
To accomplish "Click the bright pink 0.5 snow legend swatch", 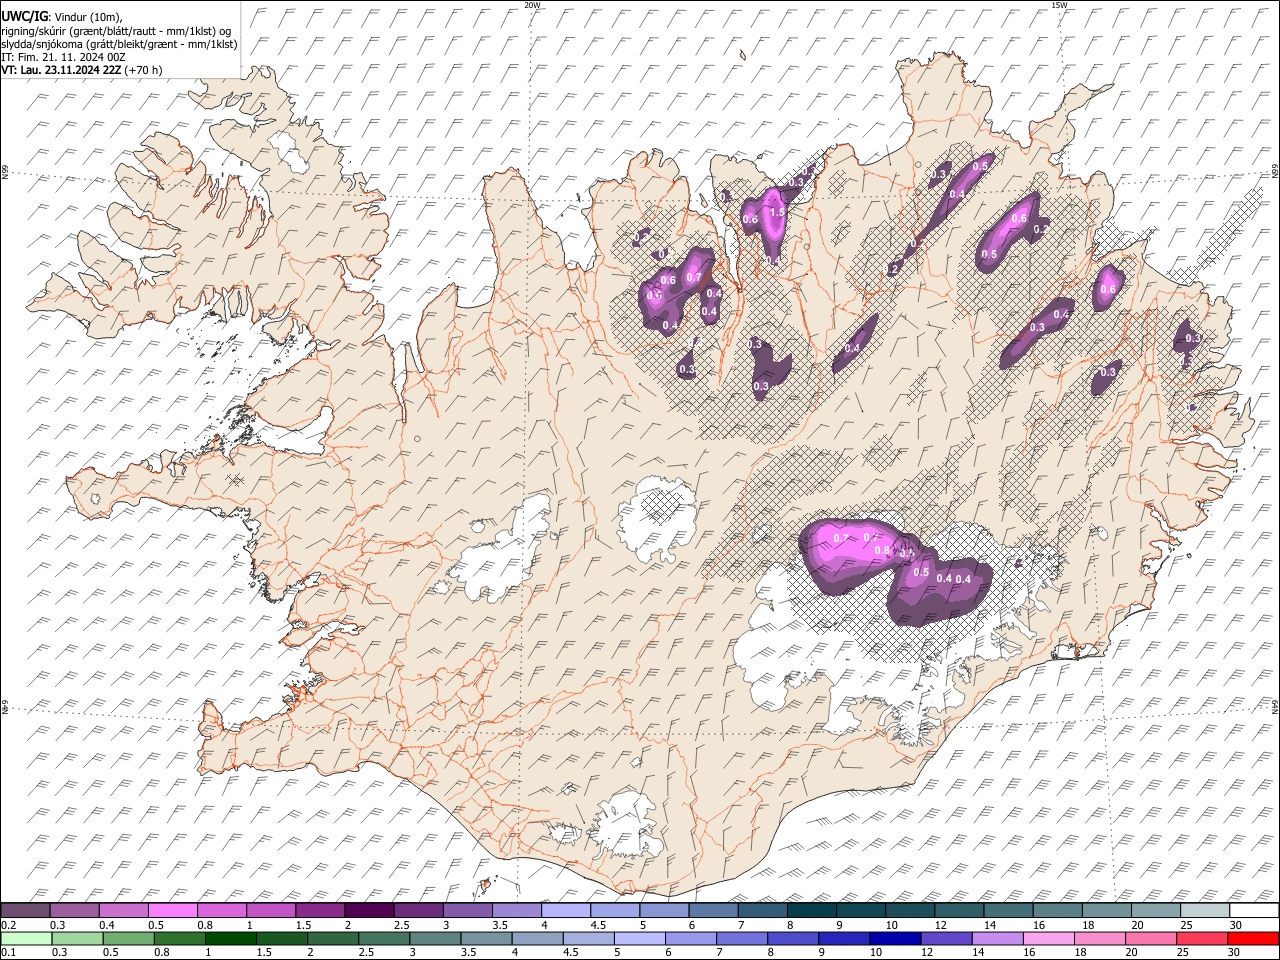I will tap(172, 911).
